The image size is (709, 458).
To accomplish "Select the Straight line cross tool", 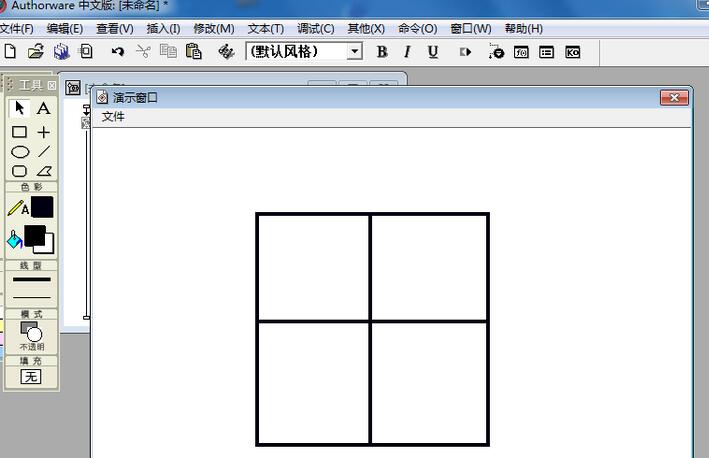I will (x=44, y=132).
